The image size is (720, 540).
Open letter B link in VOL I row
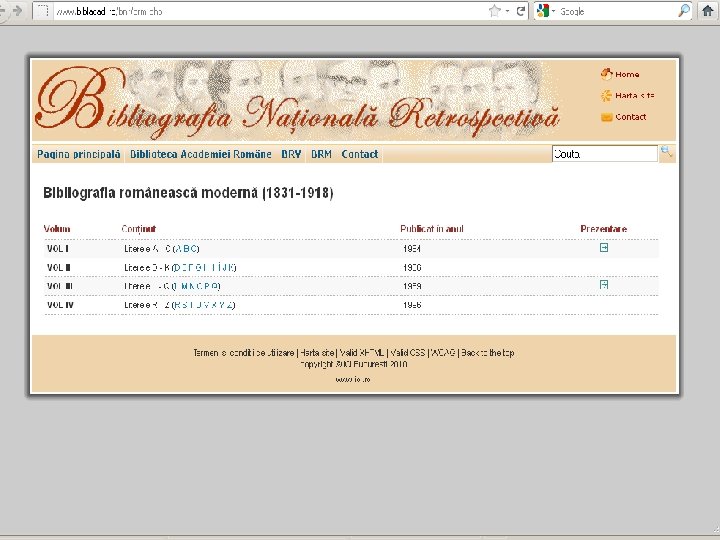186,248
